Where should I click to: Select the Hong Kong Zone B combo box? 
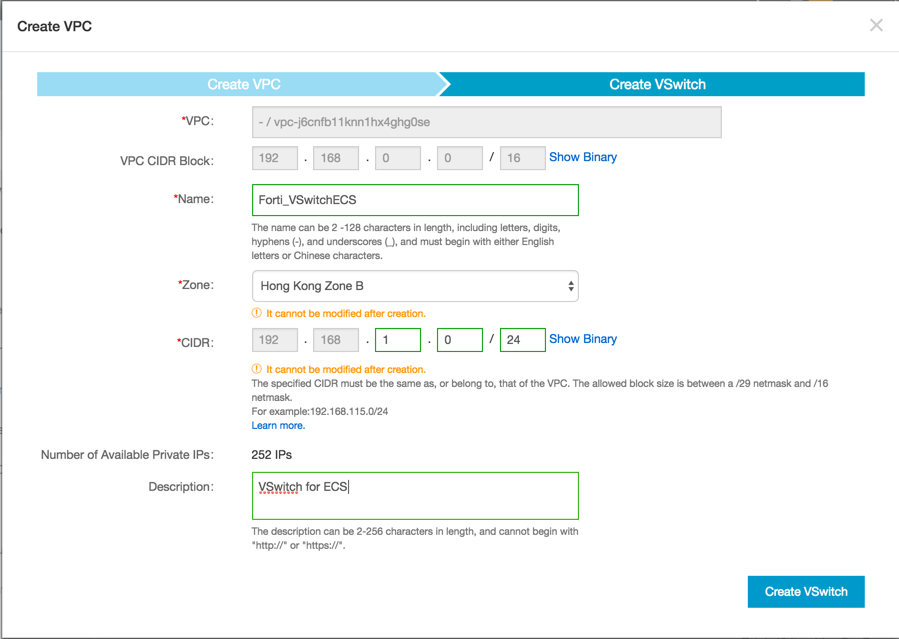(x=415, y=286)
